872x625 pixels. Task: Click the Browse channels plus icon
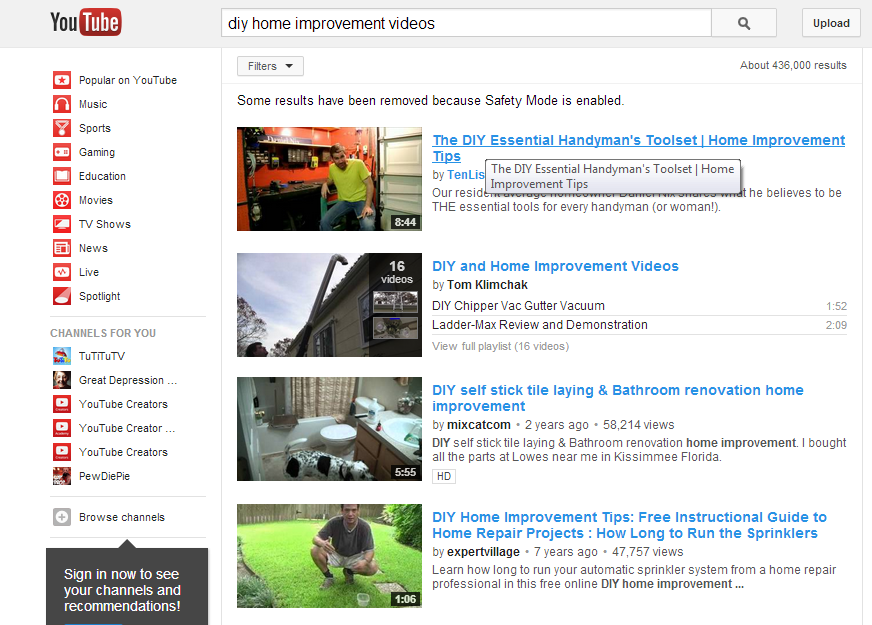pyautogui.click(x=62, y=517)
